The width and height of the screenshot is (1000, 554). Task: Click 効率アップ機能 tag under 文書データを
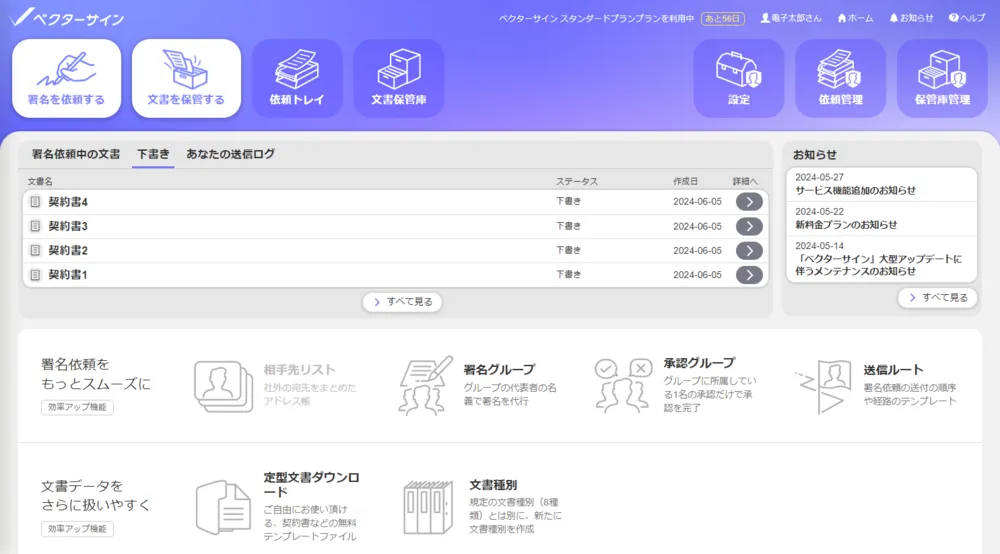click(77, 529)
